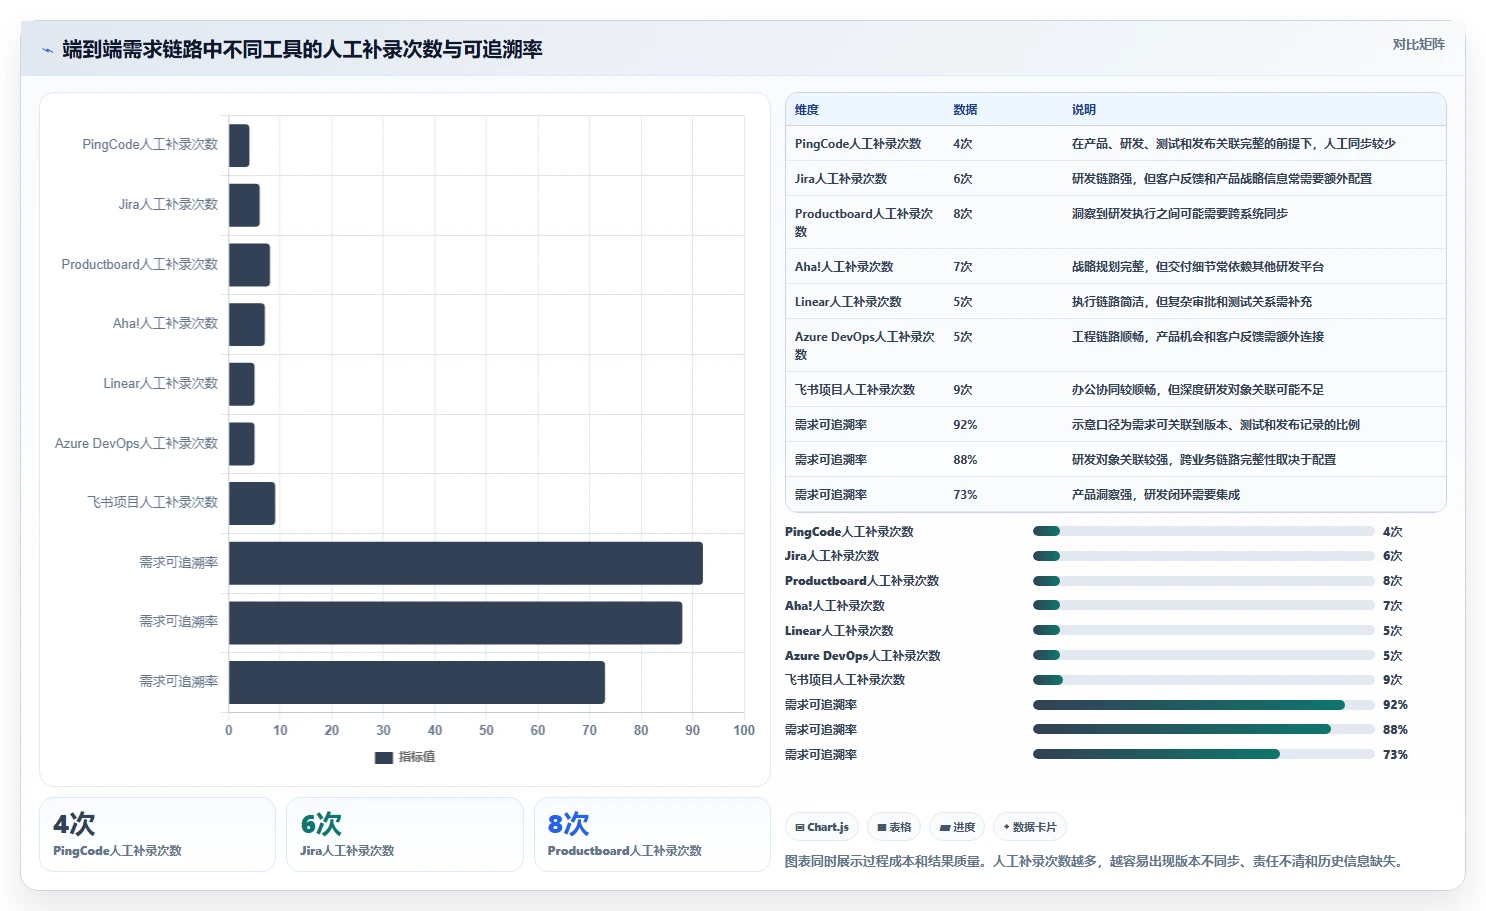Click the Azure DevOps人工补录次数 axis label in the chart

point(136,443)
